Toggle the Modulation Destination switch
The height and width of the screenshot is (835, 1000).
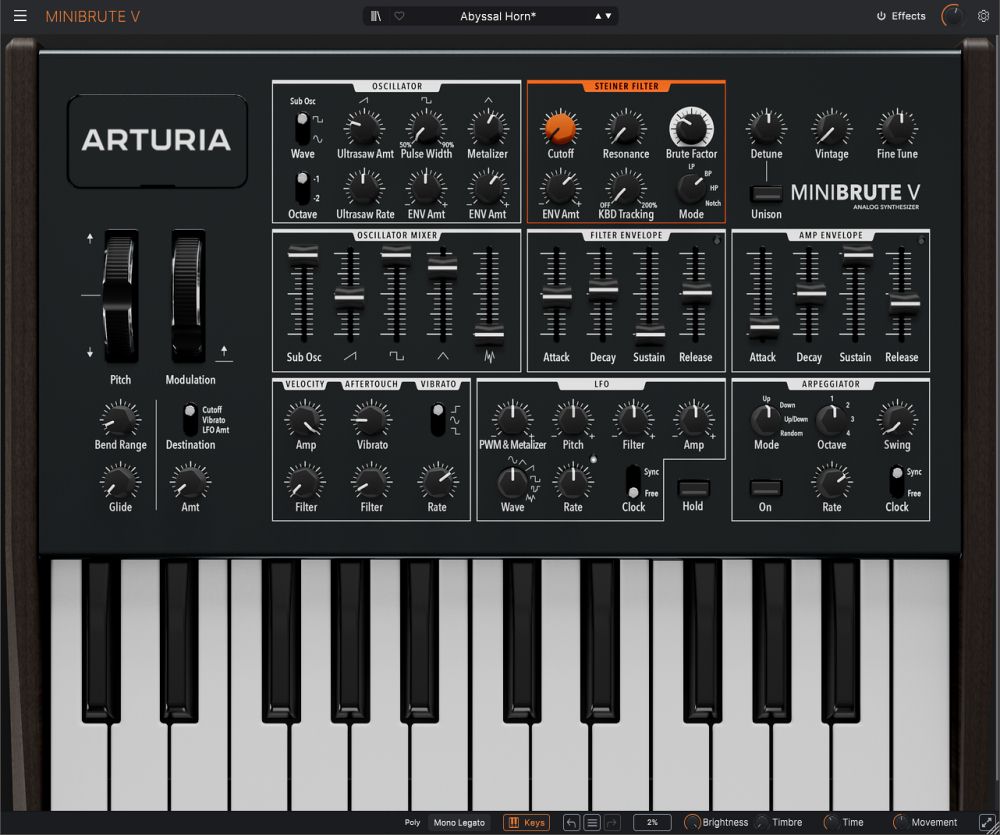click(x=189, y=419)
